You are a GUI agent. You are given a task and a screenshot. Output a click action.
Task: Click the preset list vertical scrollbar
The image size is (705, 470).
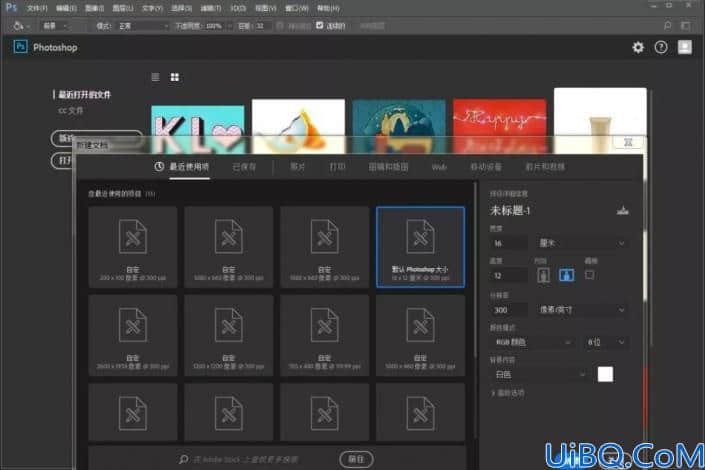coord(474,270)
